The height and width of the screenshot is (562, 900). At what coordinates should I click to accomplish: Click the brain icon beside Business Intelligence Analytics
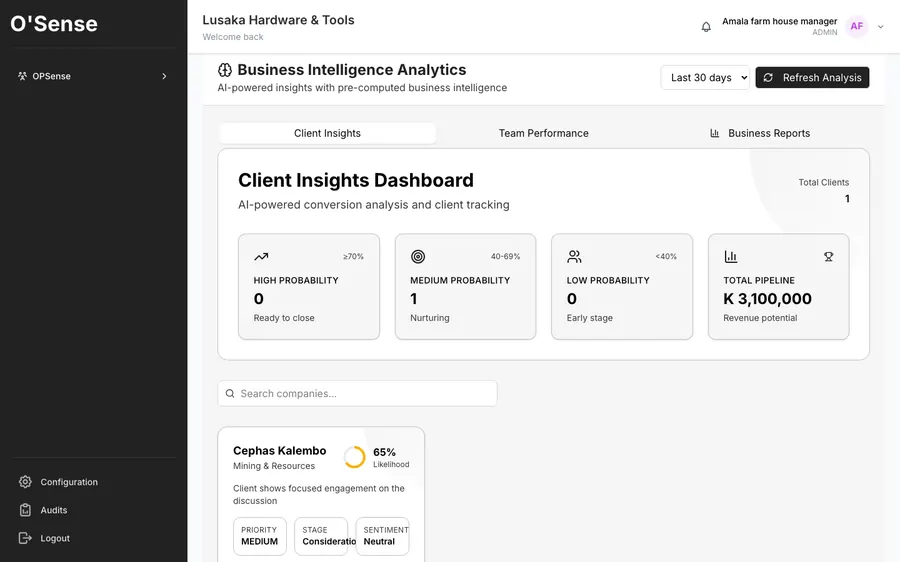[x=224, y=70]
